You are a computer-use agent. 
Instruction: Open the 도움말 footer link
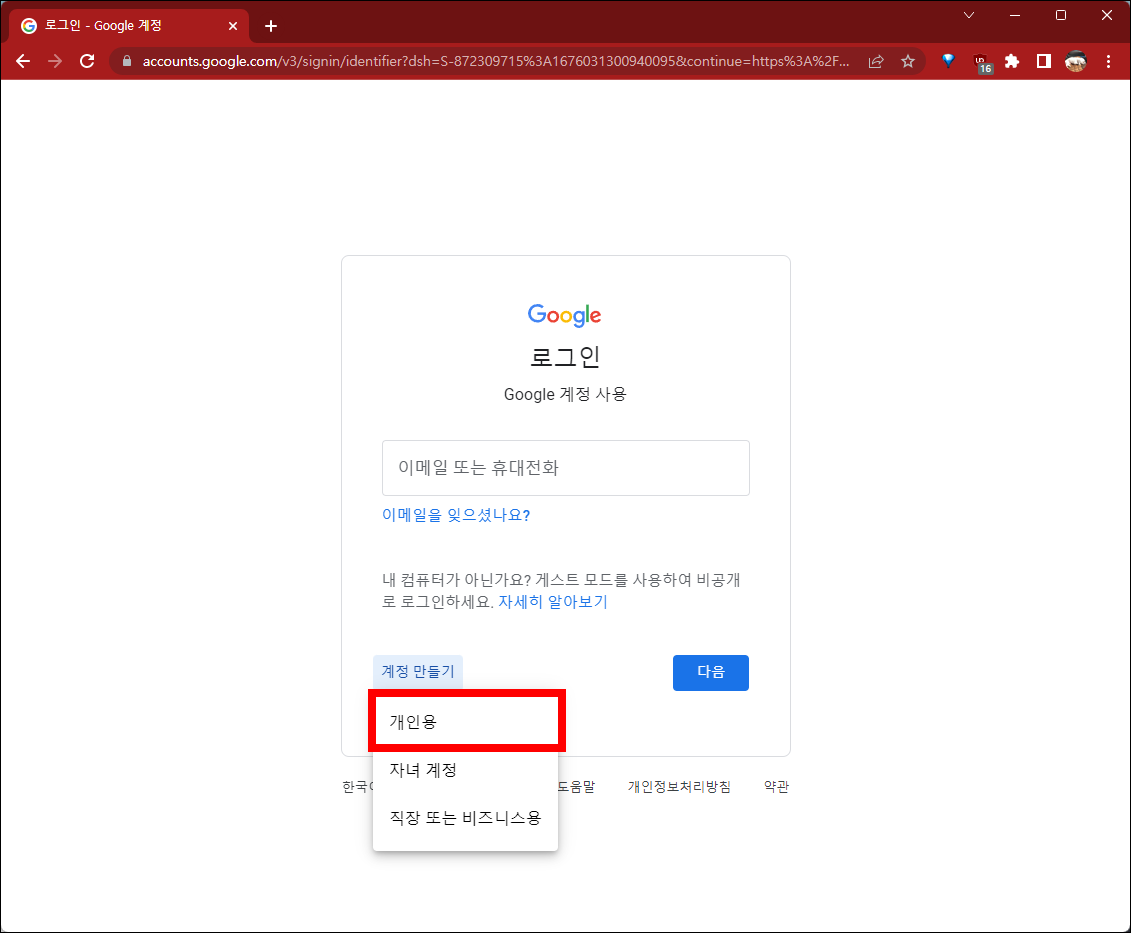576,787
